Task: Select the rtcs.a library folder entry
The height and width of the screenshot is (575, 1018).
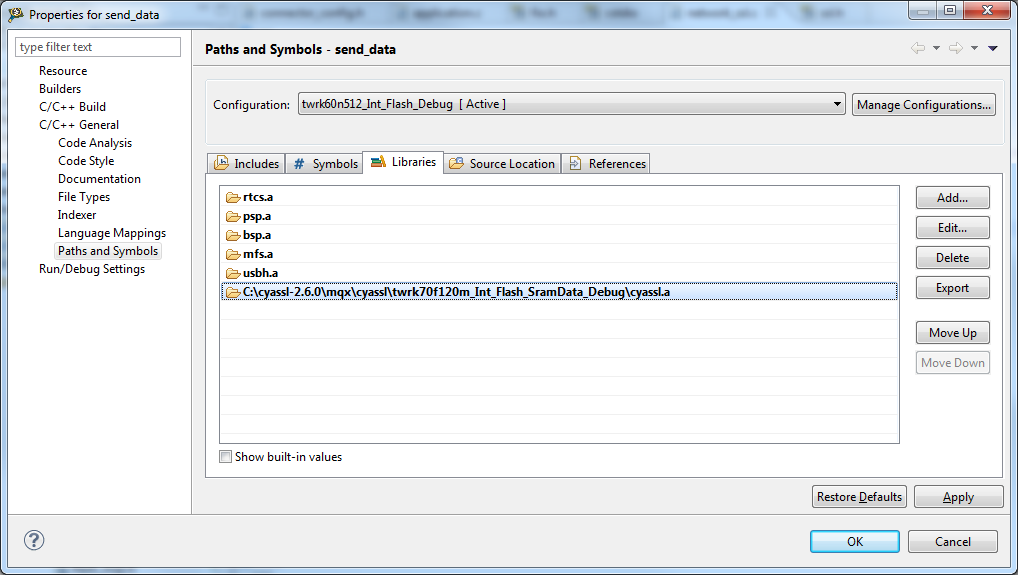Action: (258, 197)
